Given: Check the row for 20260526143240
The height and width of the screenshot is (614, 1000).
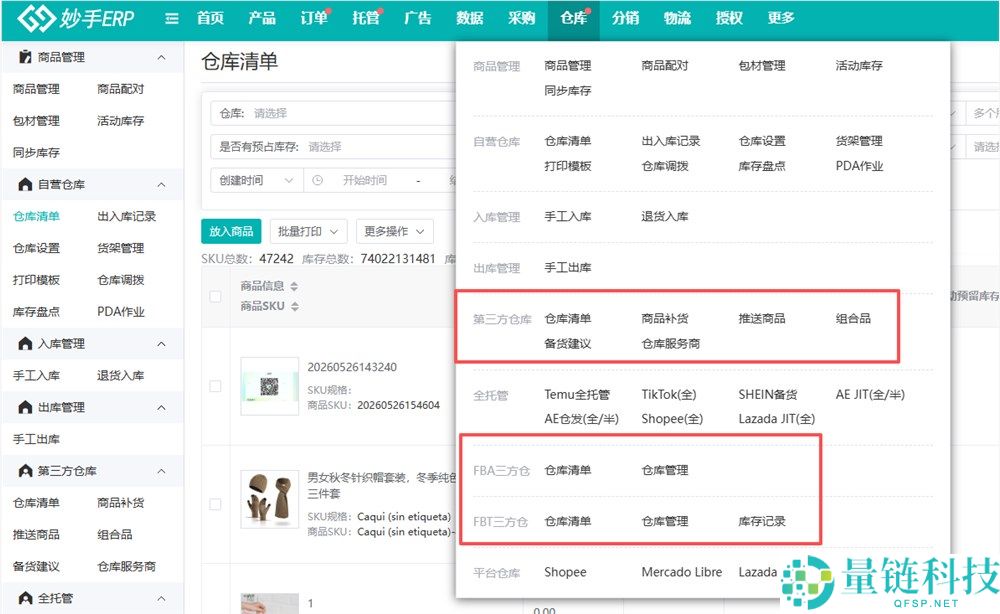Looking at the screenshot, I should click(216, 386).
